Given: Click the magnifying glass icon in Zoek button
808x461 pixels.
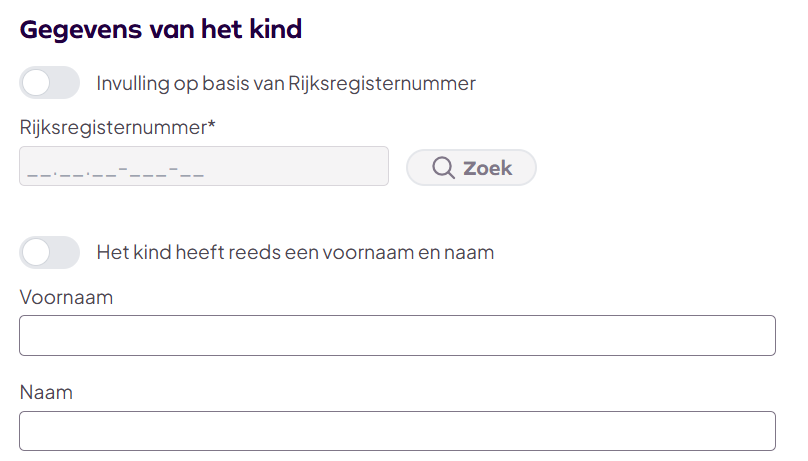Looking at the screenshot, I should pos(444,168).
